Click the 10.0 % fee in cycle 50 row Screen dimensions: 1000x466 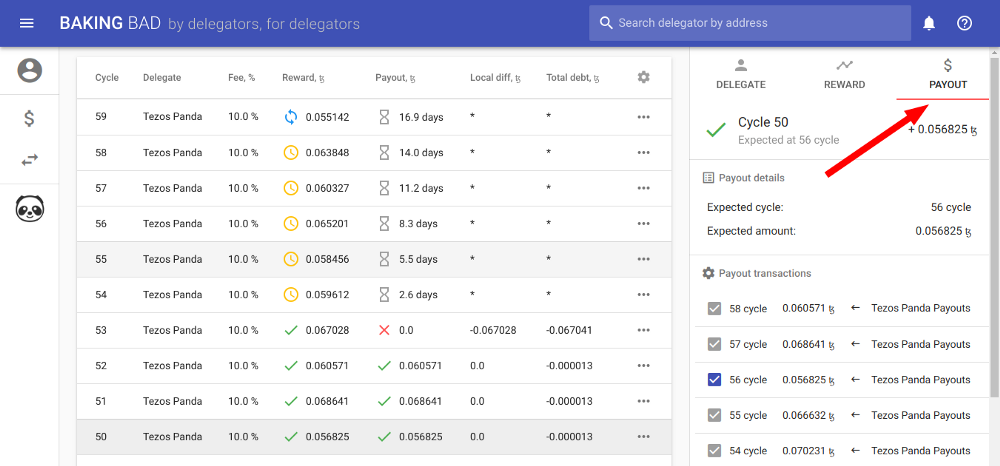coord(244,437)
